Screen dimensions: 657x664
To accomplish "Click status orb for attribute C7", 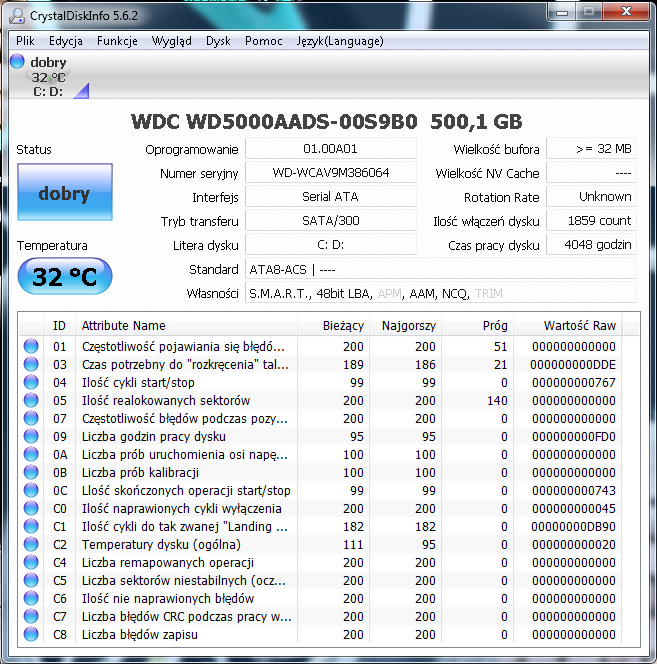I will (x=31, y=616).
